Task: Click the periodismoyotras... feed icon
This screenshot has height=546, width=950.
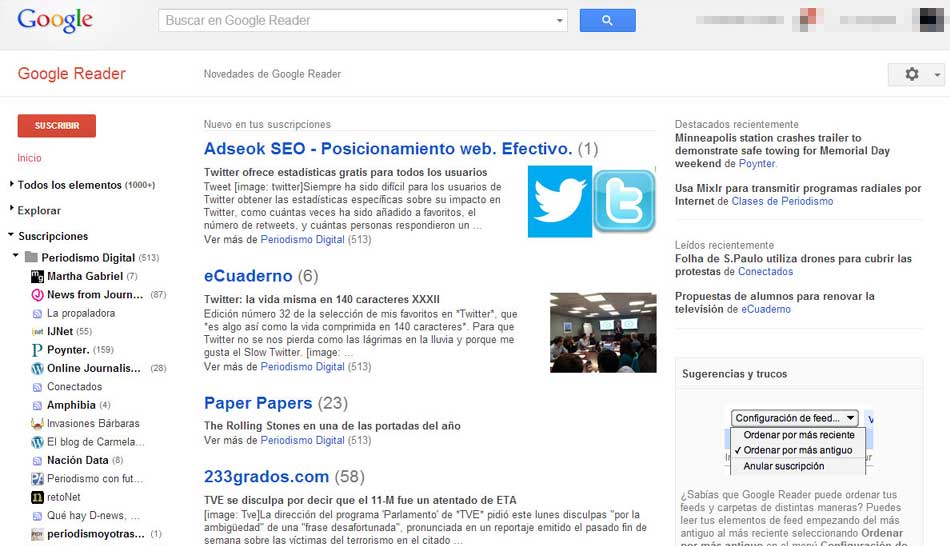Action: click(37, 534)
